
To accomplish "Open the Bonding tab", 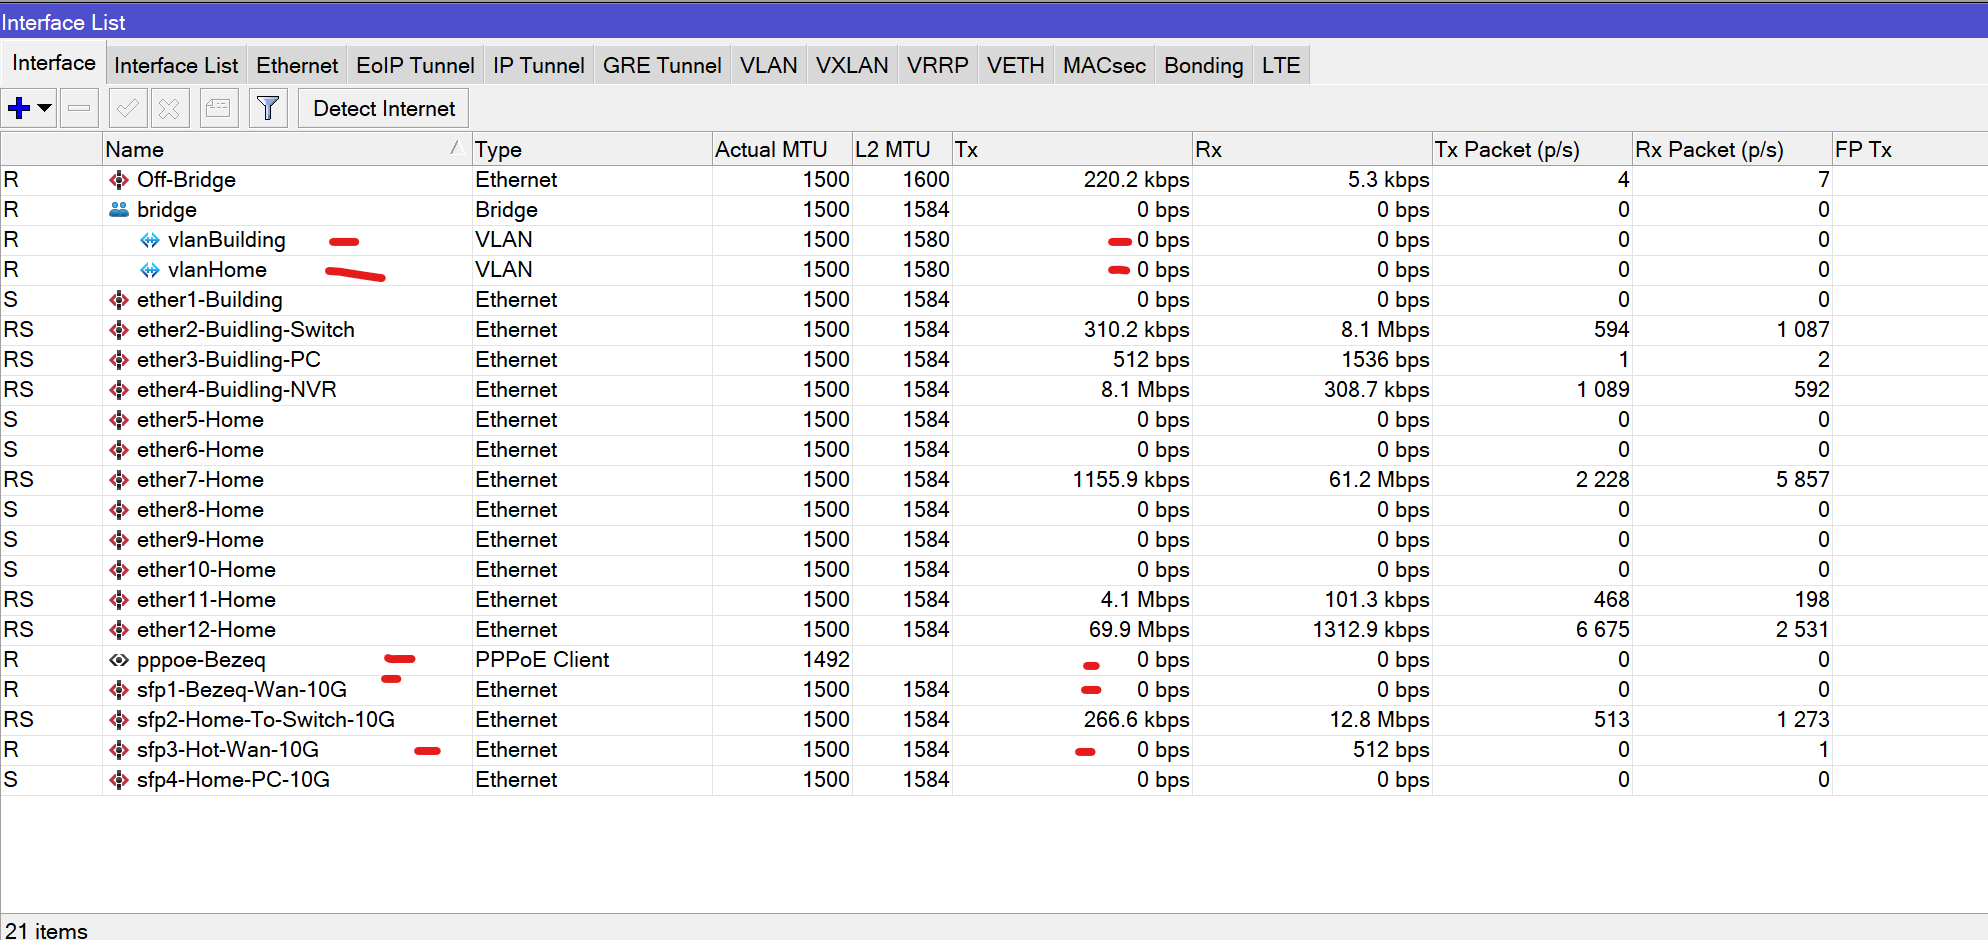I will pyautogui.click(x=1203, y=64).
